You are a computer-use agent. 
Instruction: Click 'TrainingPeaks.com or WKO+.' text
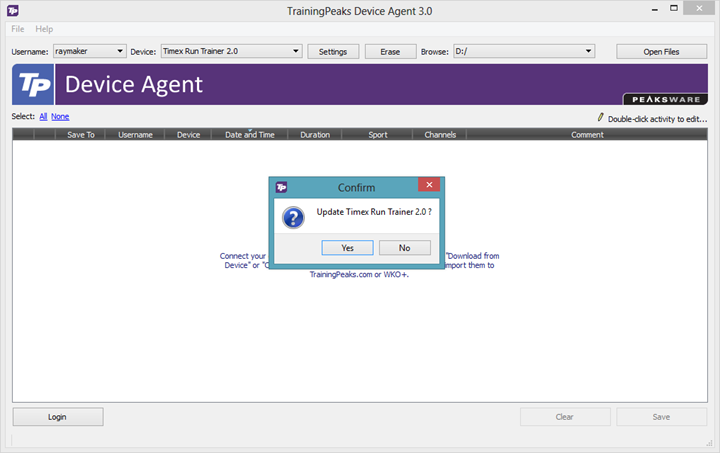coord(359,274)
